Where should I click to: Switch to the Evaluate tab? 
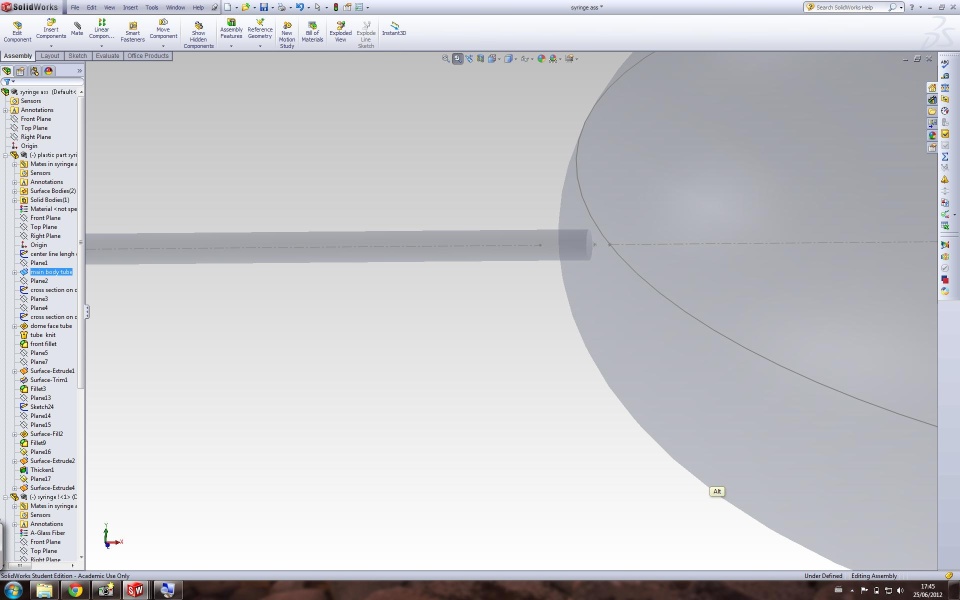(107, 56)
